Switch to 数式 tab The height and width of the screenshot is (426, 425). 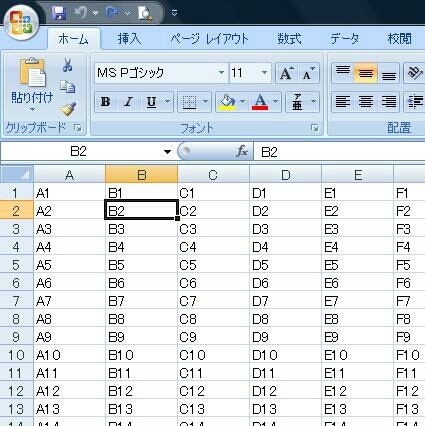tap(290, 39)
